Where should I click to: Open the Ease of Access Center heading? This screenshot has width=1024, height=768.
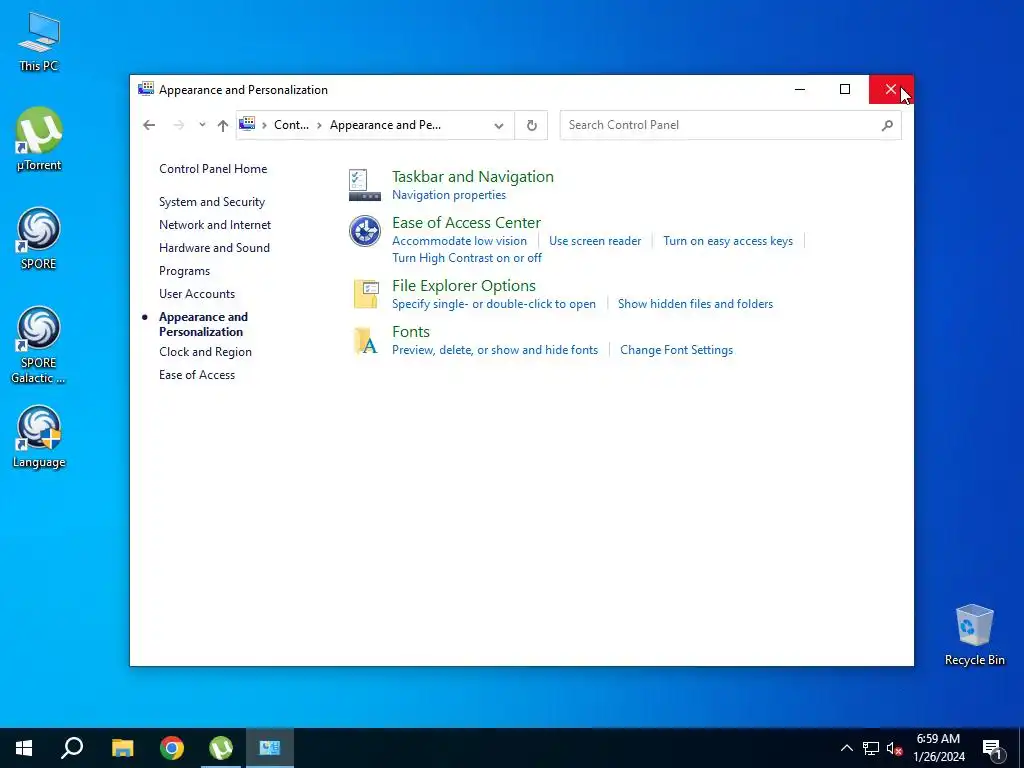[x=466, y=223]
